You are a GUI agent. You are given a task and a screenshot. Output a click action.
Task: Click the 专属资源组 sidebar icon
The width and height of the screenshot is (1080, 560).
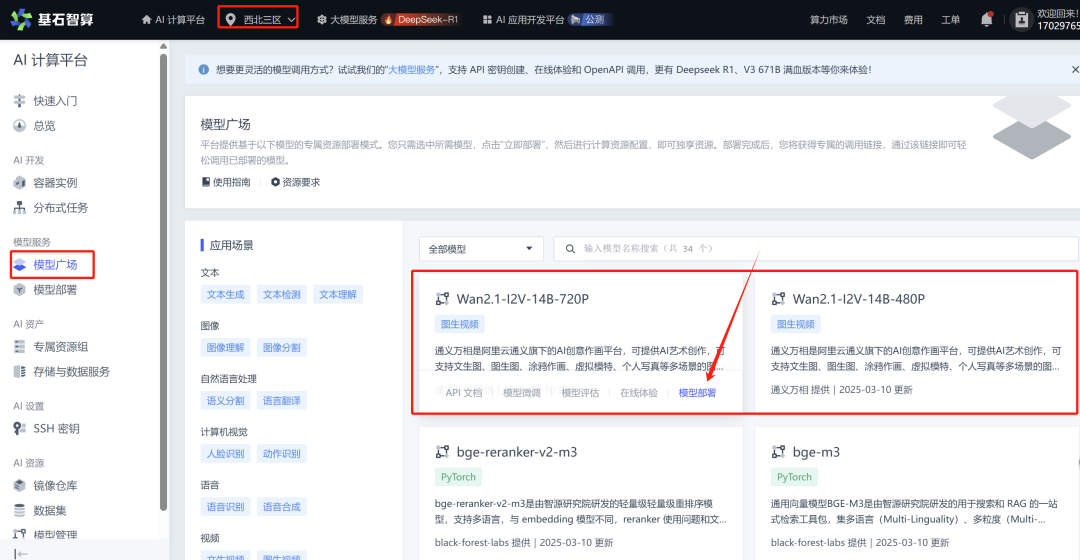pos(19,346)
